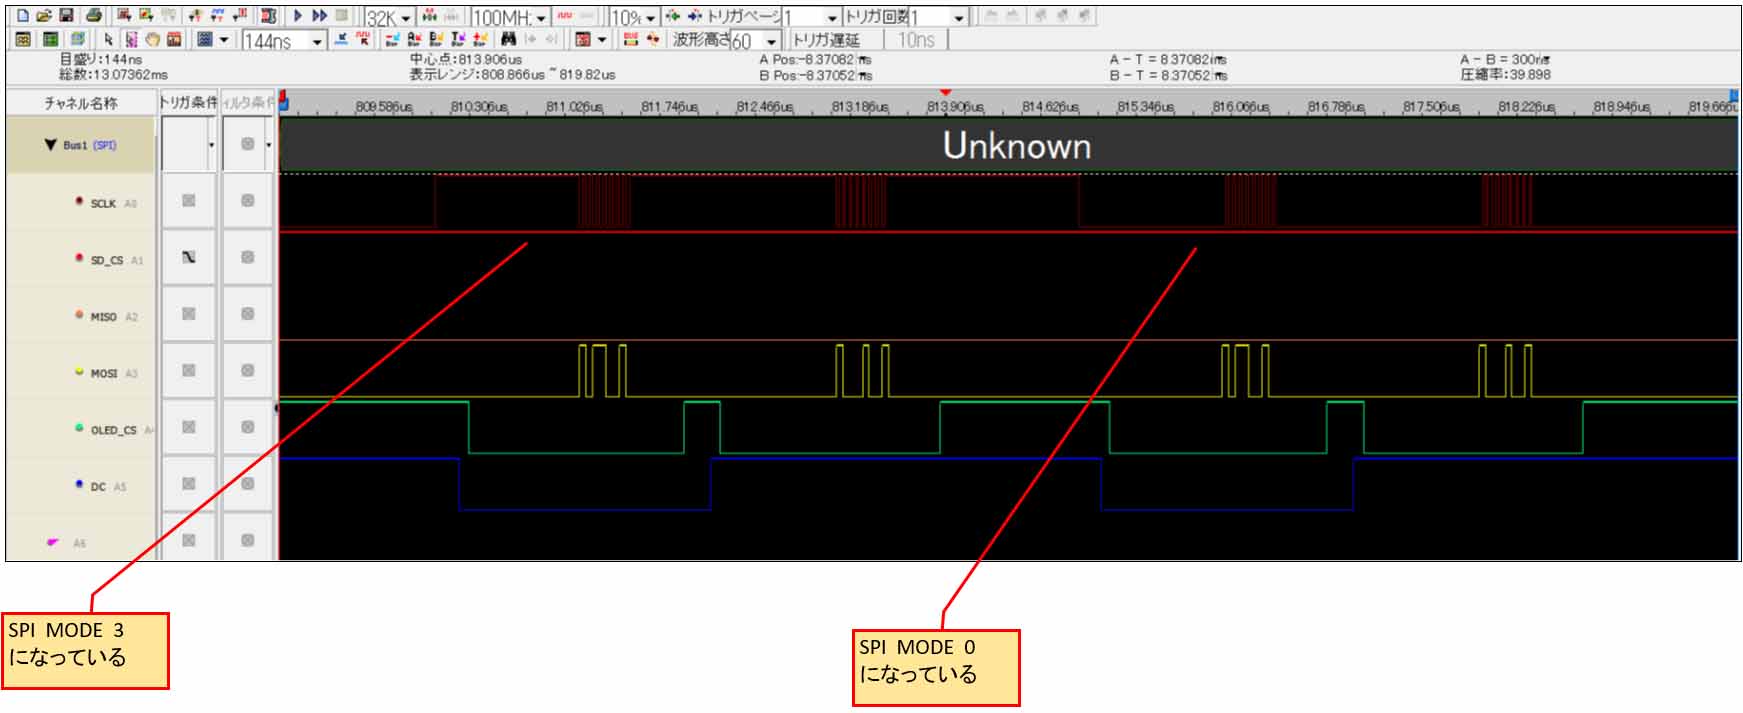The image size is (1743, 713).
Task: Open Bus1 trigger condition dropdown
Action: [x=211, y=145]
